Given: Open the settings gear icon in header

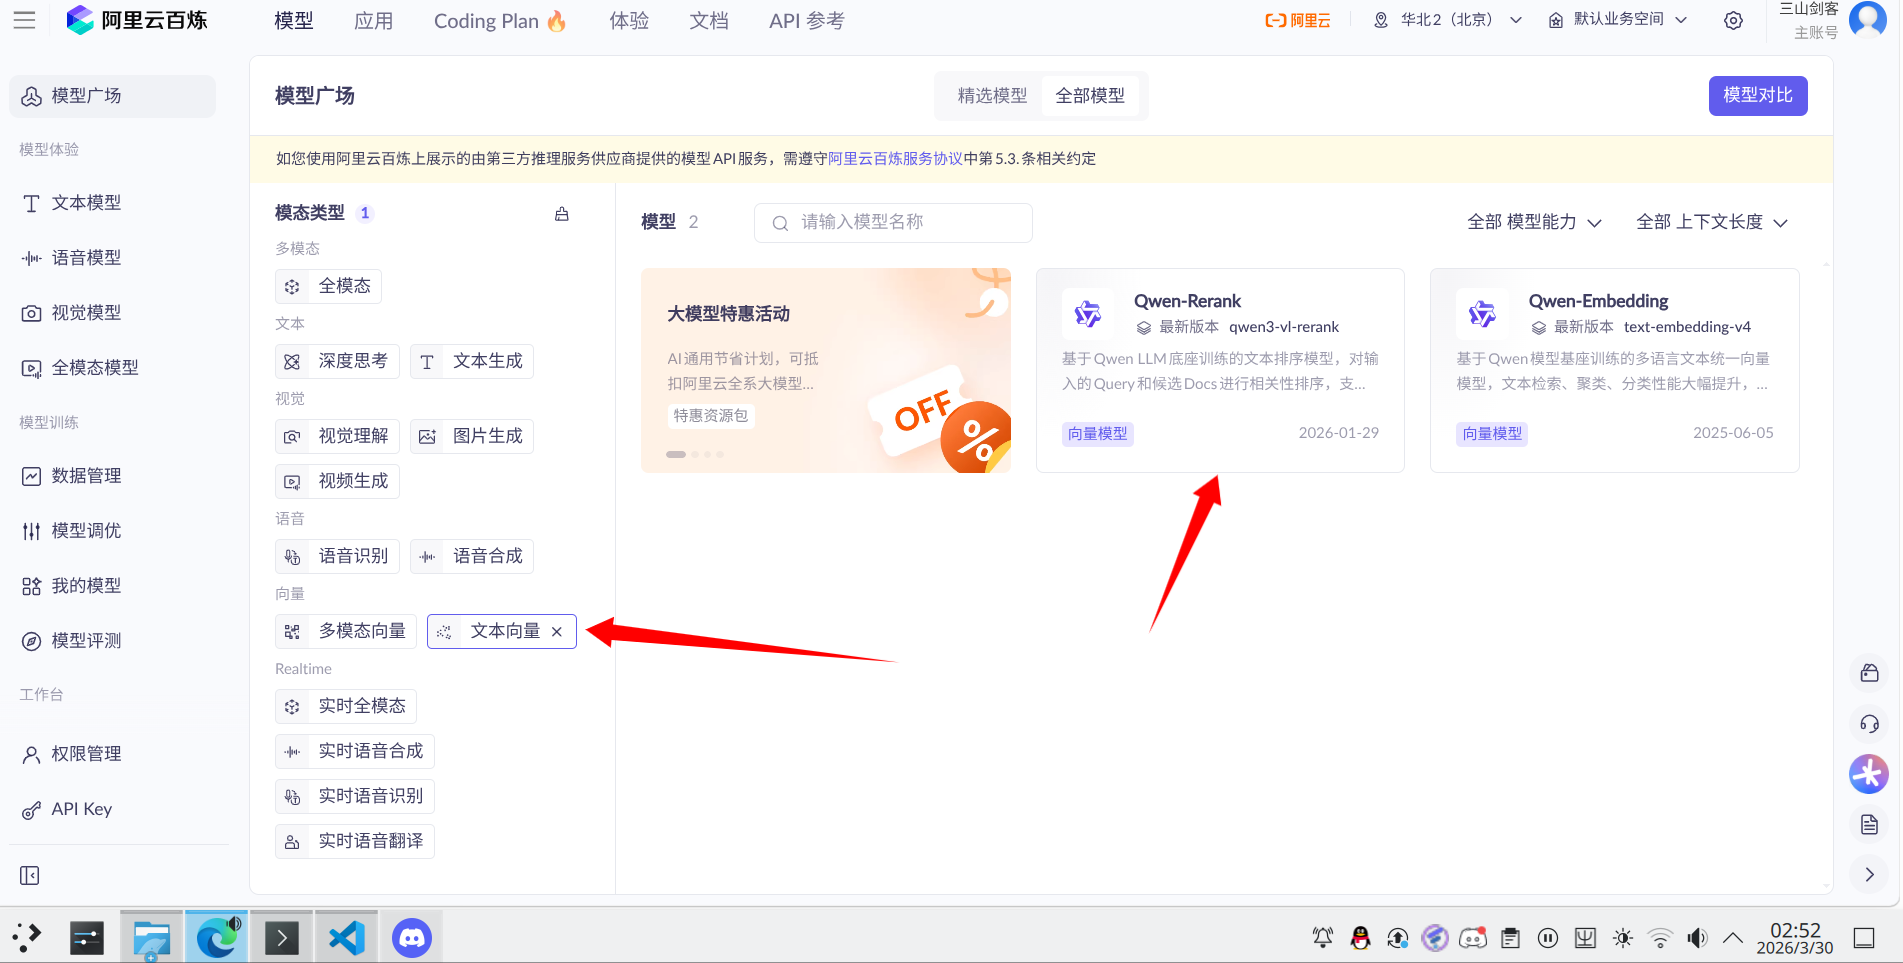Looking at the screenshot, I should [x=1733, y=20].
